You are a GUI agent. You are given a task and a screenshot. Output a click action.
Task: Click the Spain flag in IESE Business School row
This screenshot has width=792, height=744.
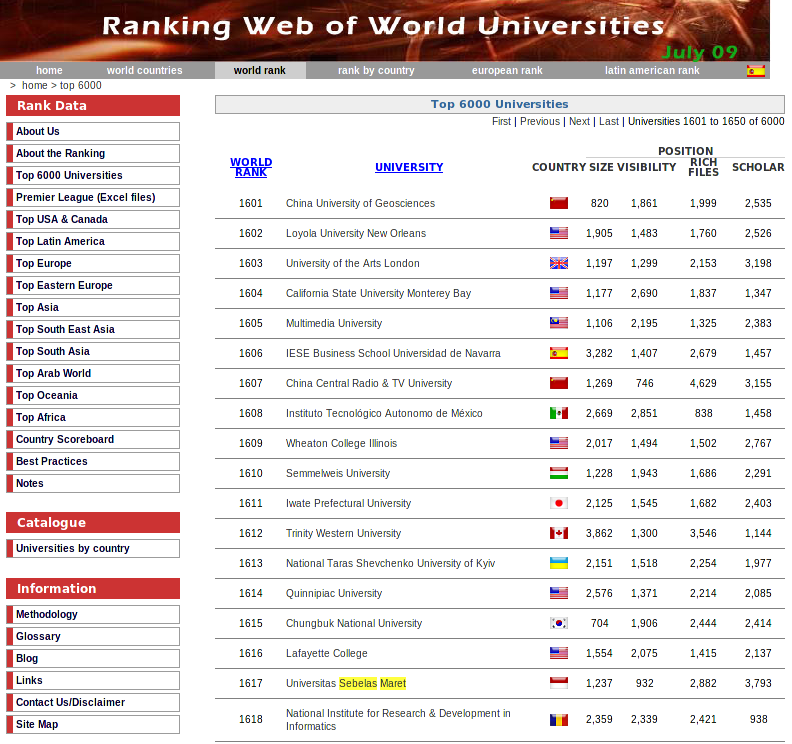point(559,353)
